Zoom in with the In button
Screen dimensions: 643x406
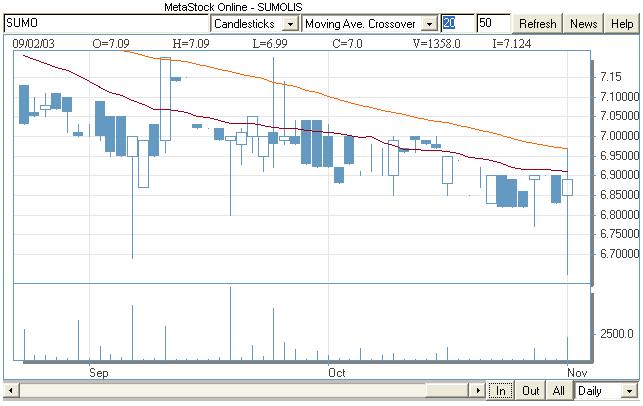500,390
